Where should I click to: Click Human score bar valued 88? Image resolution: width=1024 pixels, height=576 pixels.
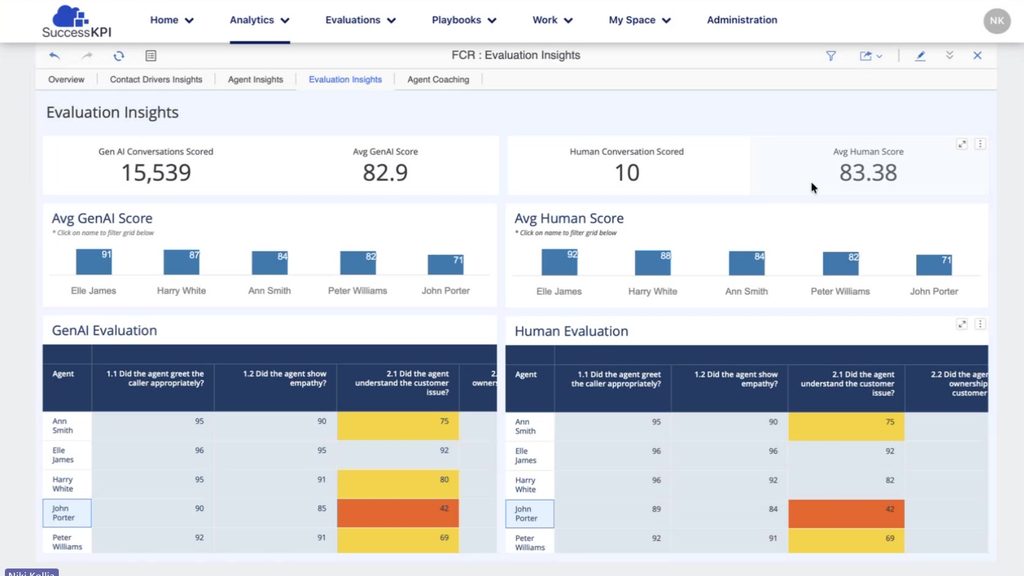click(653, 263)
